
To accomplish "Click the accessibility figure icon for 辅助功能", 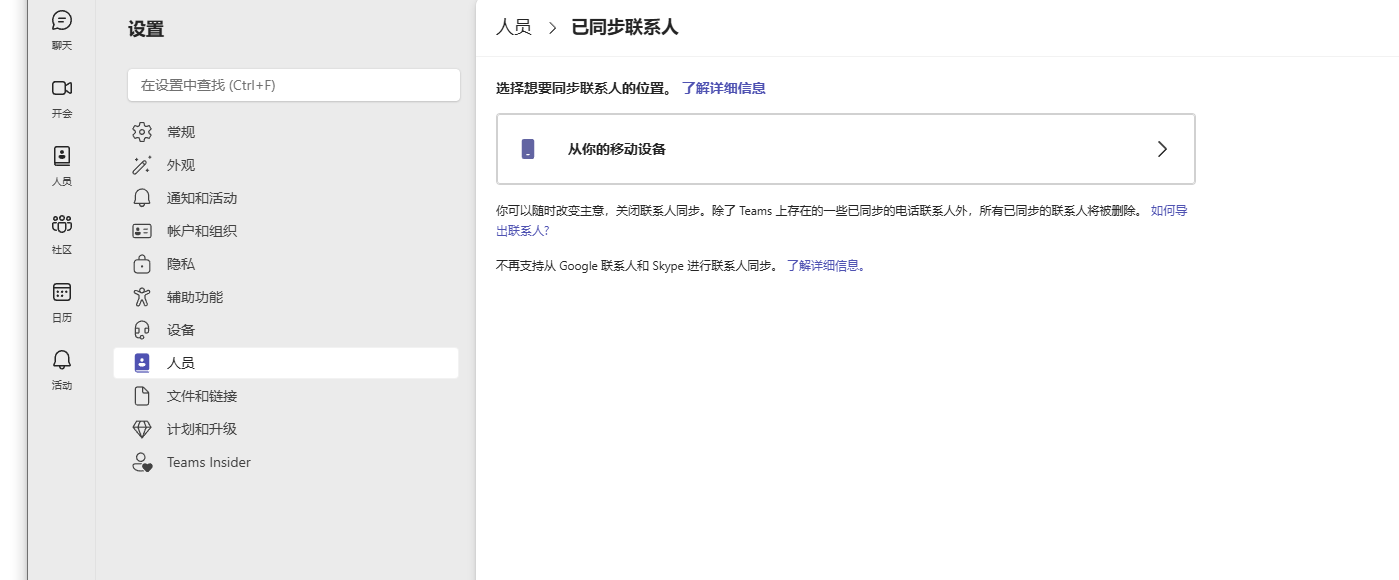I will point(142,297).
